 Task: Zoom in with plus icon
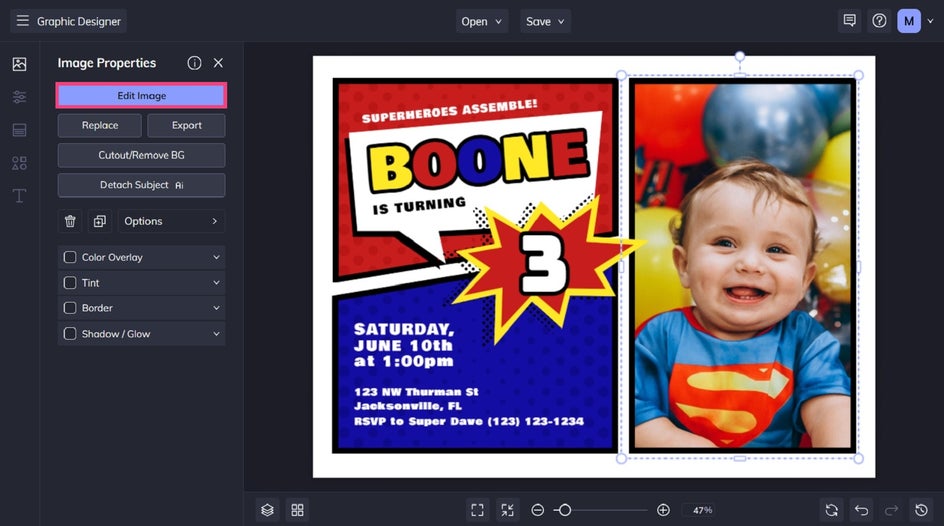tap(663, 510)
